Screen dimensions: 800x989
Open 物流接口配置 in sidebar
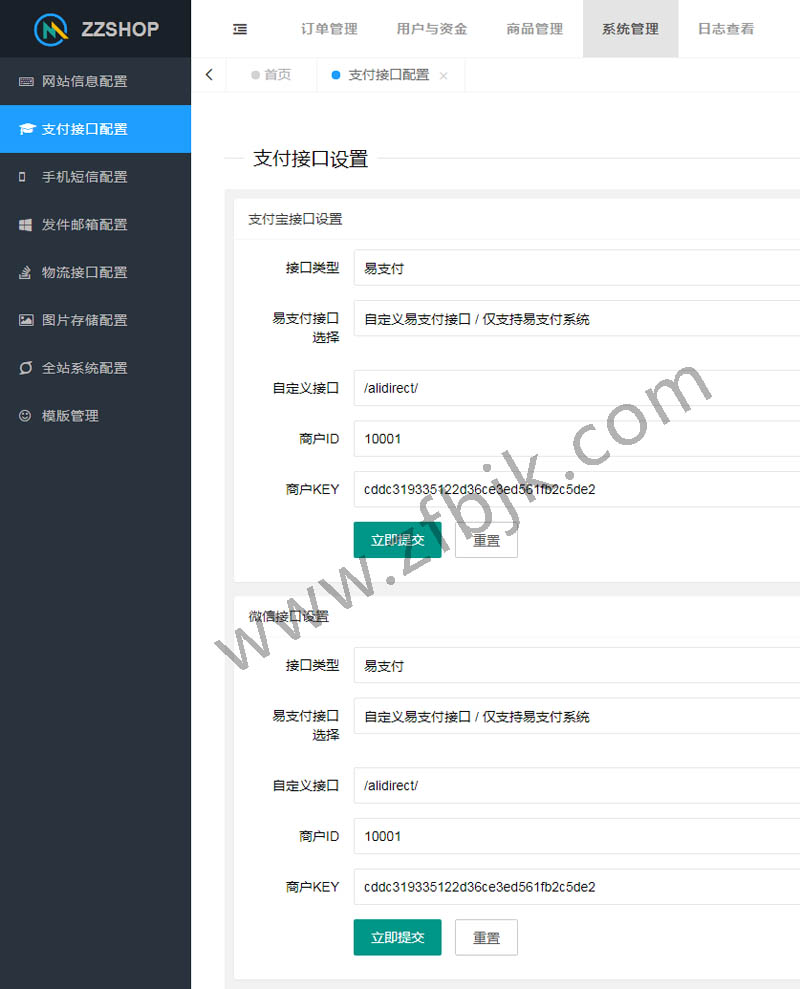95,272
